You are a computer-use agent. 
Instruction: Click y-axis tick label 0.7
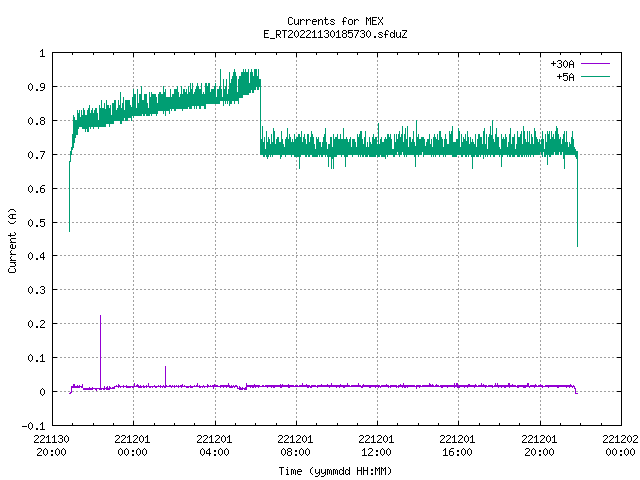point(36,155)
